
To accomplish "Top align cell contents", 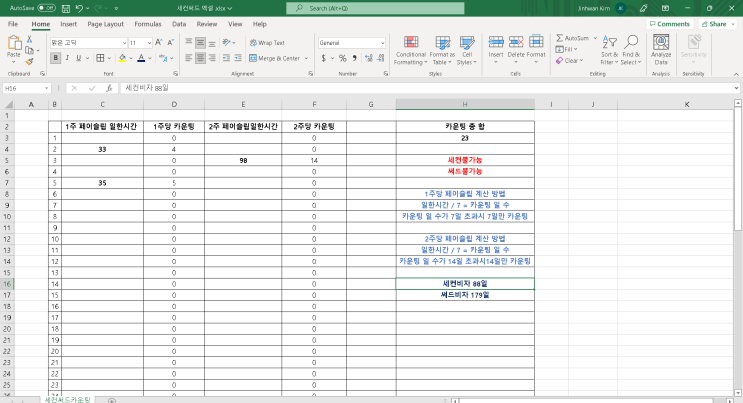I will point(189,43).
